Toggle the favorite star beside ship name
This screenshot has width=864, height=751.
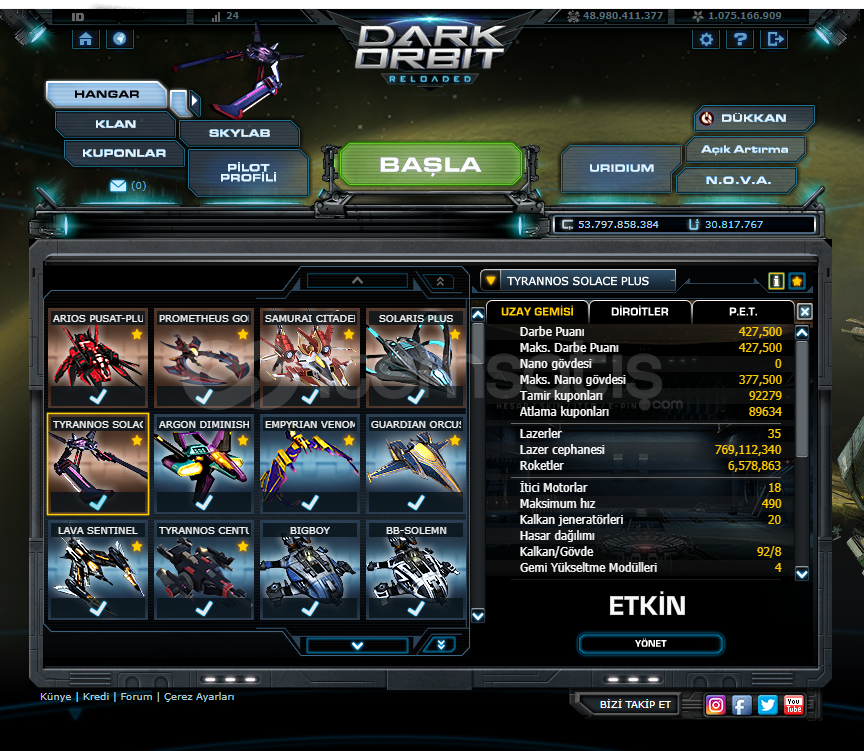tap(797, 281)
